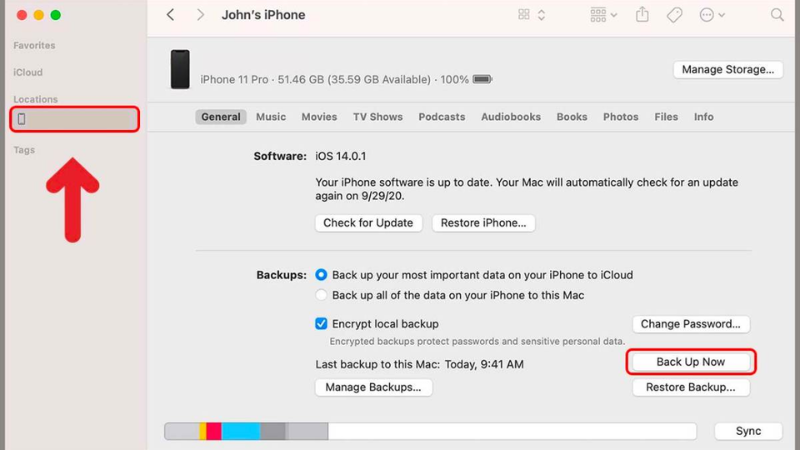This screenshot has width=800, height=450.
Task: Click the Tags sidebar heading
Action: click(24, 150)
